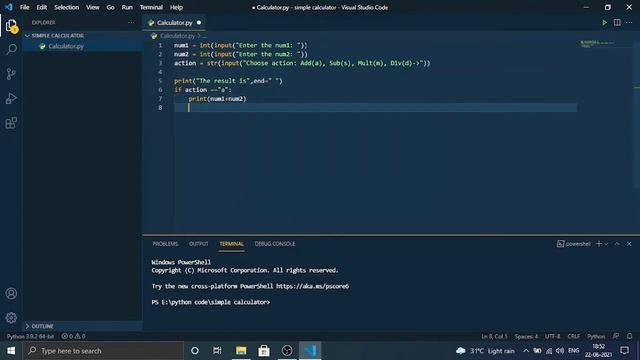640x360 pixels.
Task: Open Microsoft Store from taskbar
Action: click(264, 351)
